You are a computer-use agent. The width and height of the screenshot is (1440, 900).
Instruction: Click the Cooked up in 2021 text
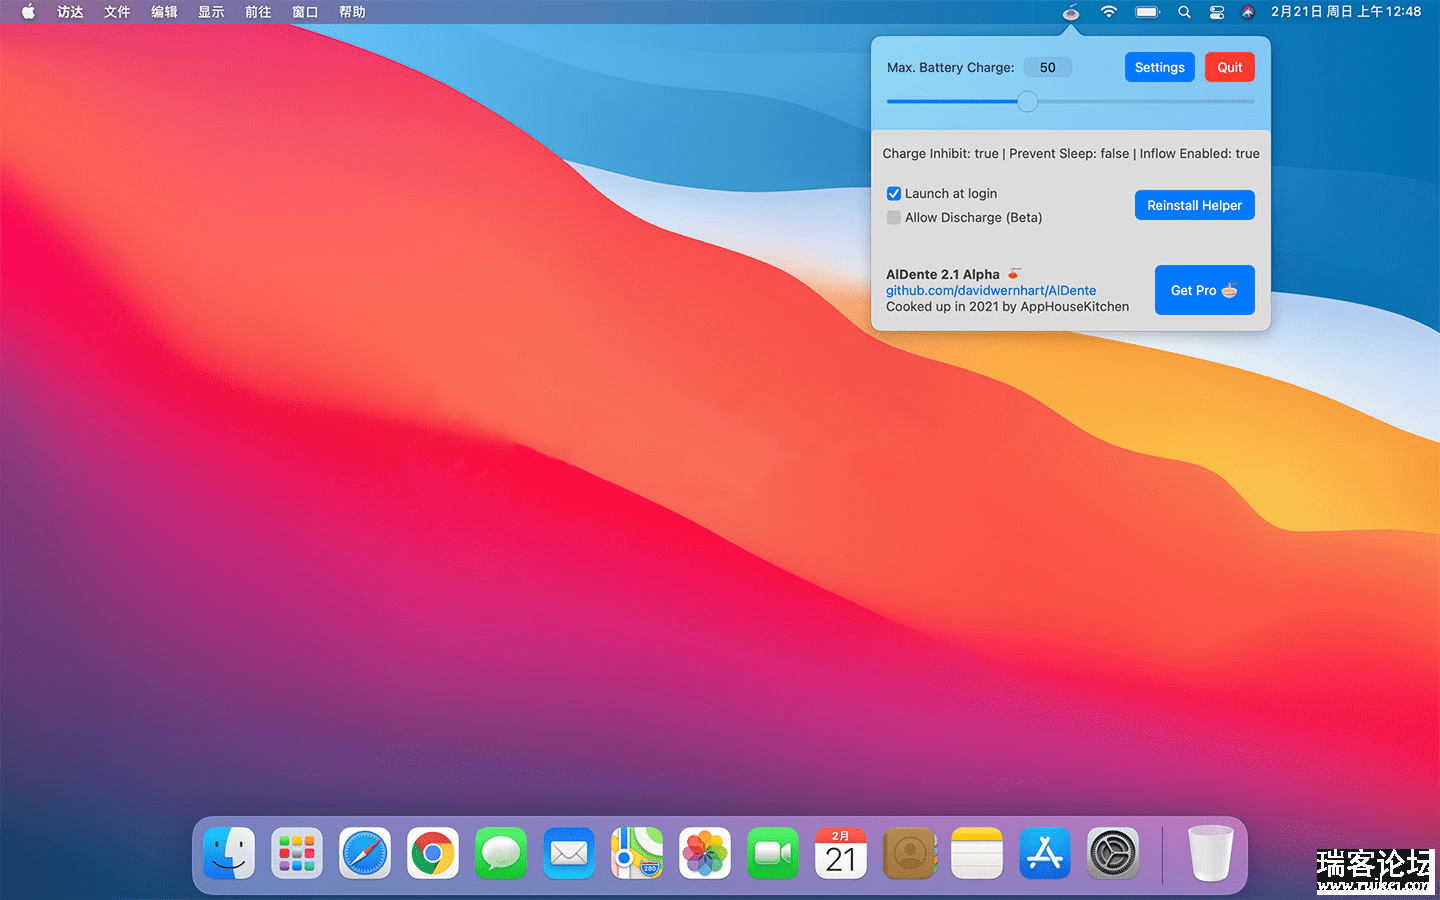coord(1008,306)
